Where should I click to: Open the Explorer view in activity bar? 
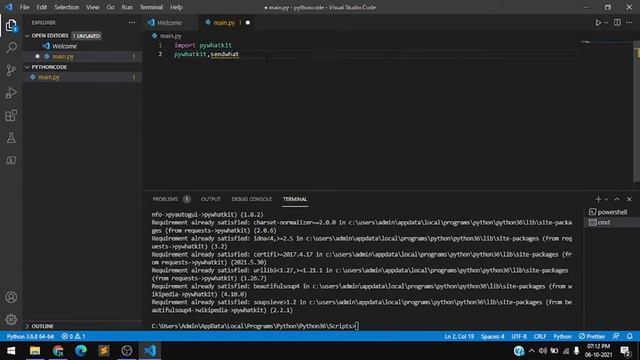pyautogui.click(x=11, y=25)
